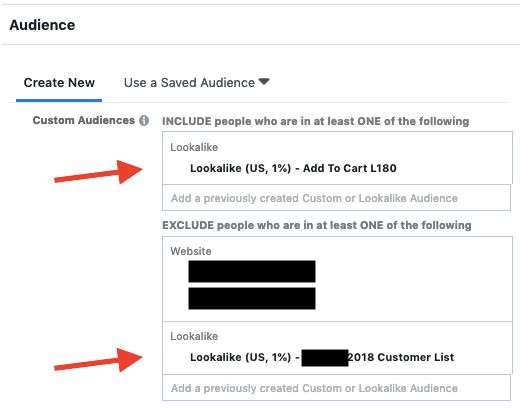Click the first redacted Website audience entry

click(x=252, y=272)
